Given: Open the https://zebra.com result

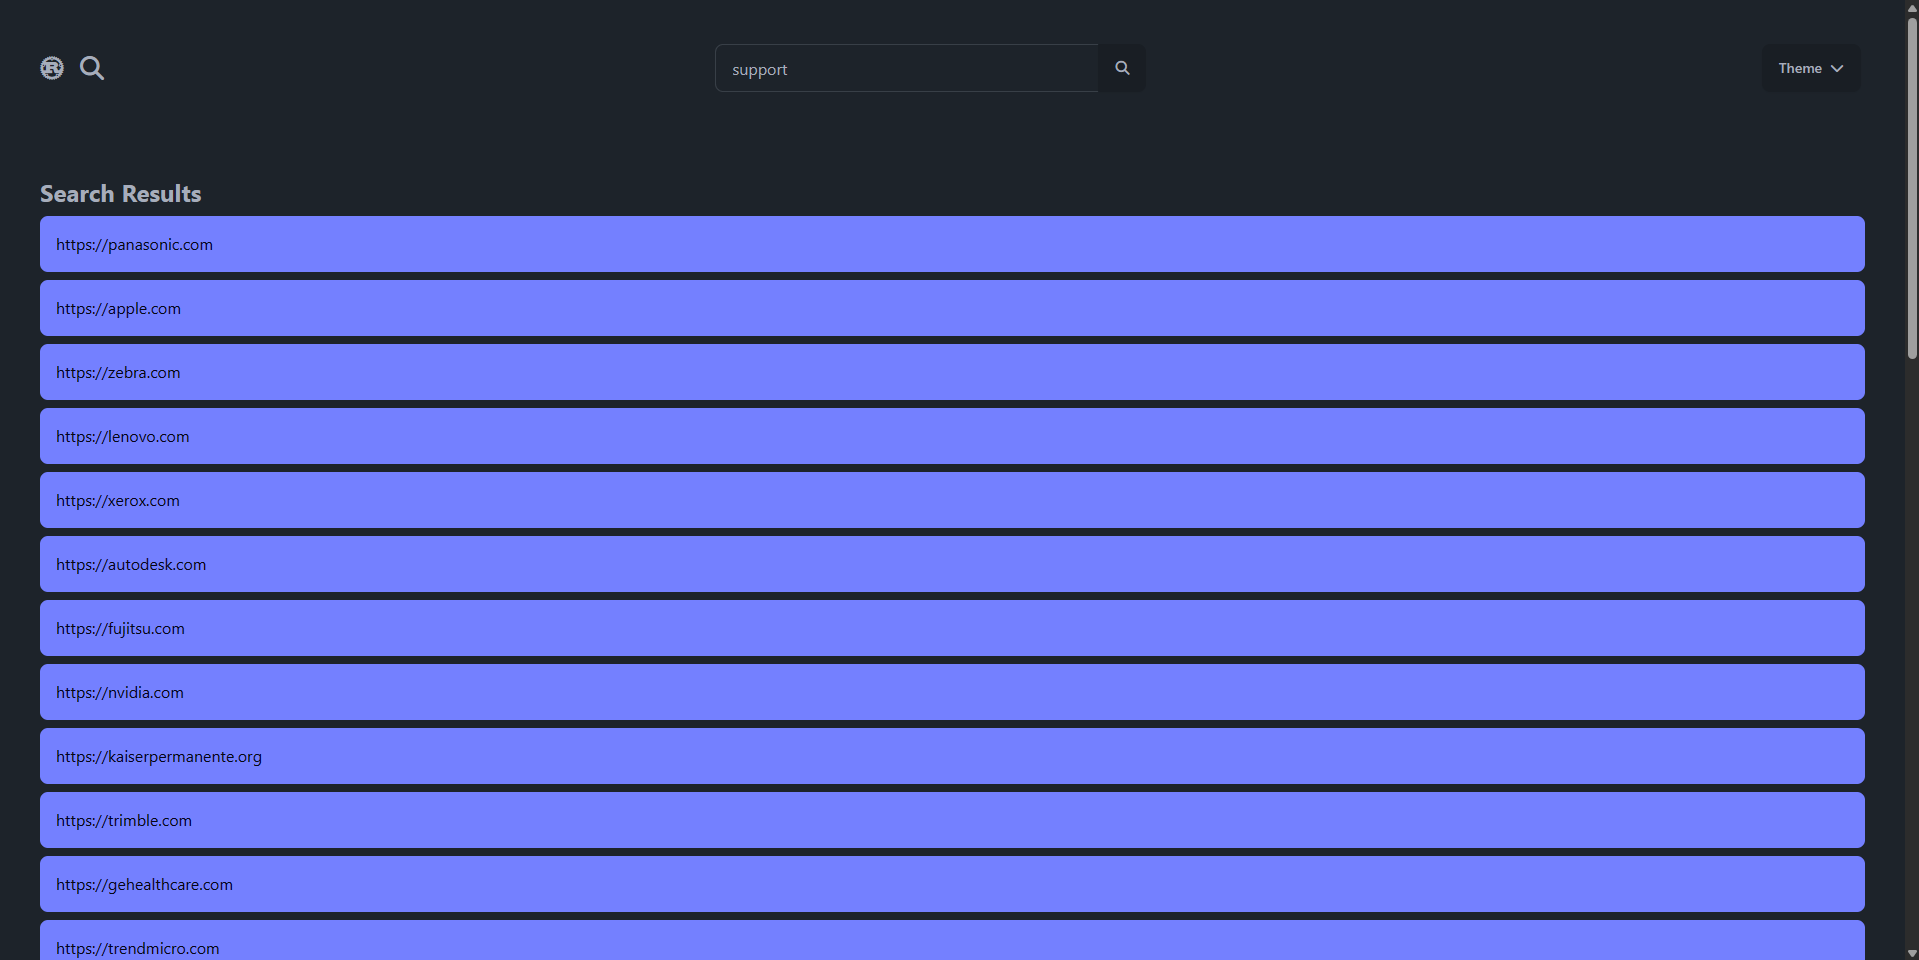Looking at the screenshot, I should tap(952, 372).
